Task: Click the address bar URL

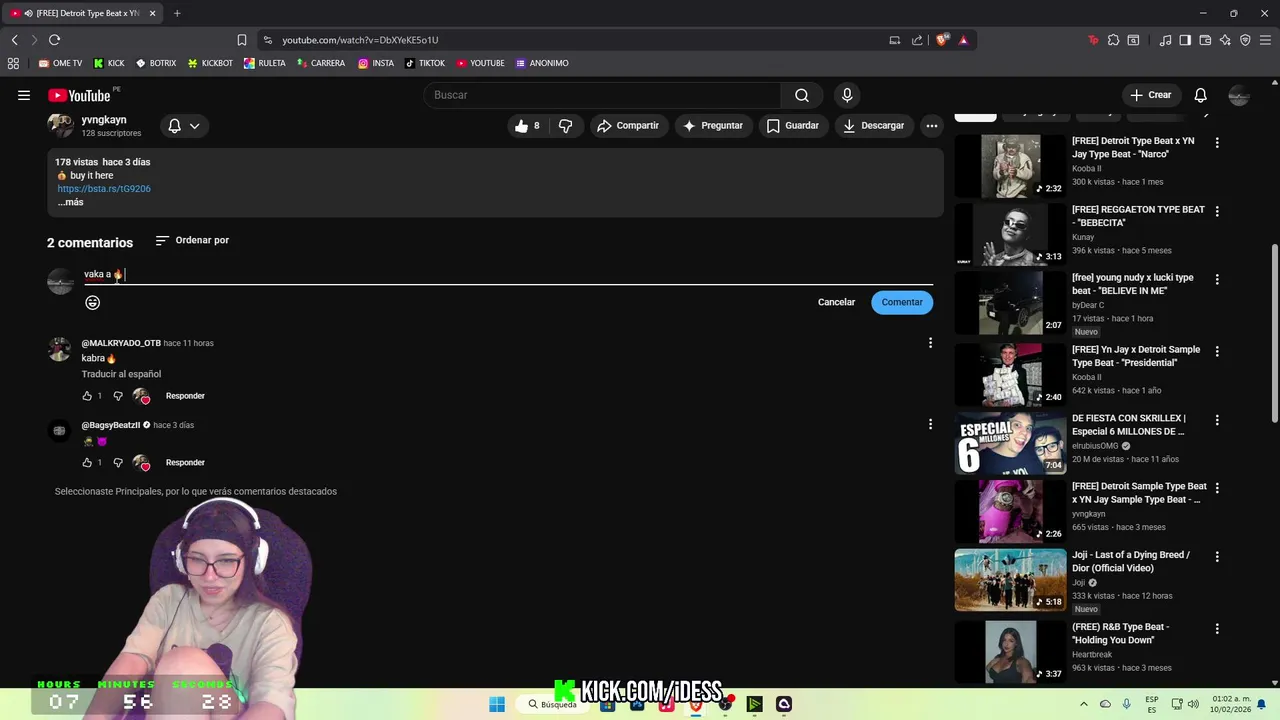Action: click(x=360, y=40)
